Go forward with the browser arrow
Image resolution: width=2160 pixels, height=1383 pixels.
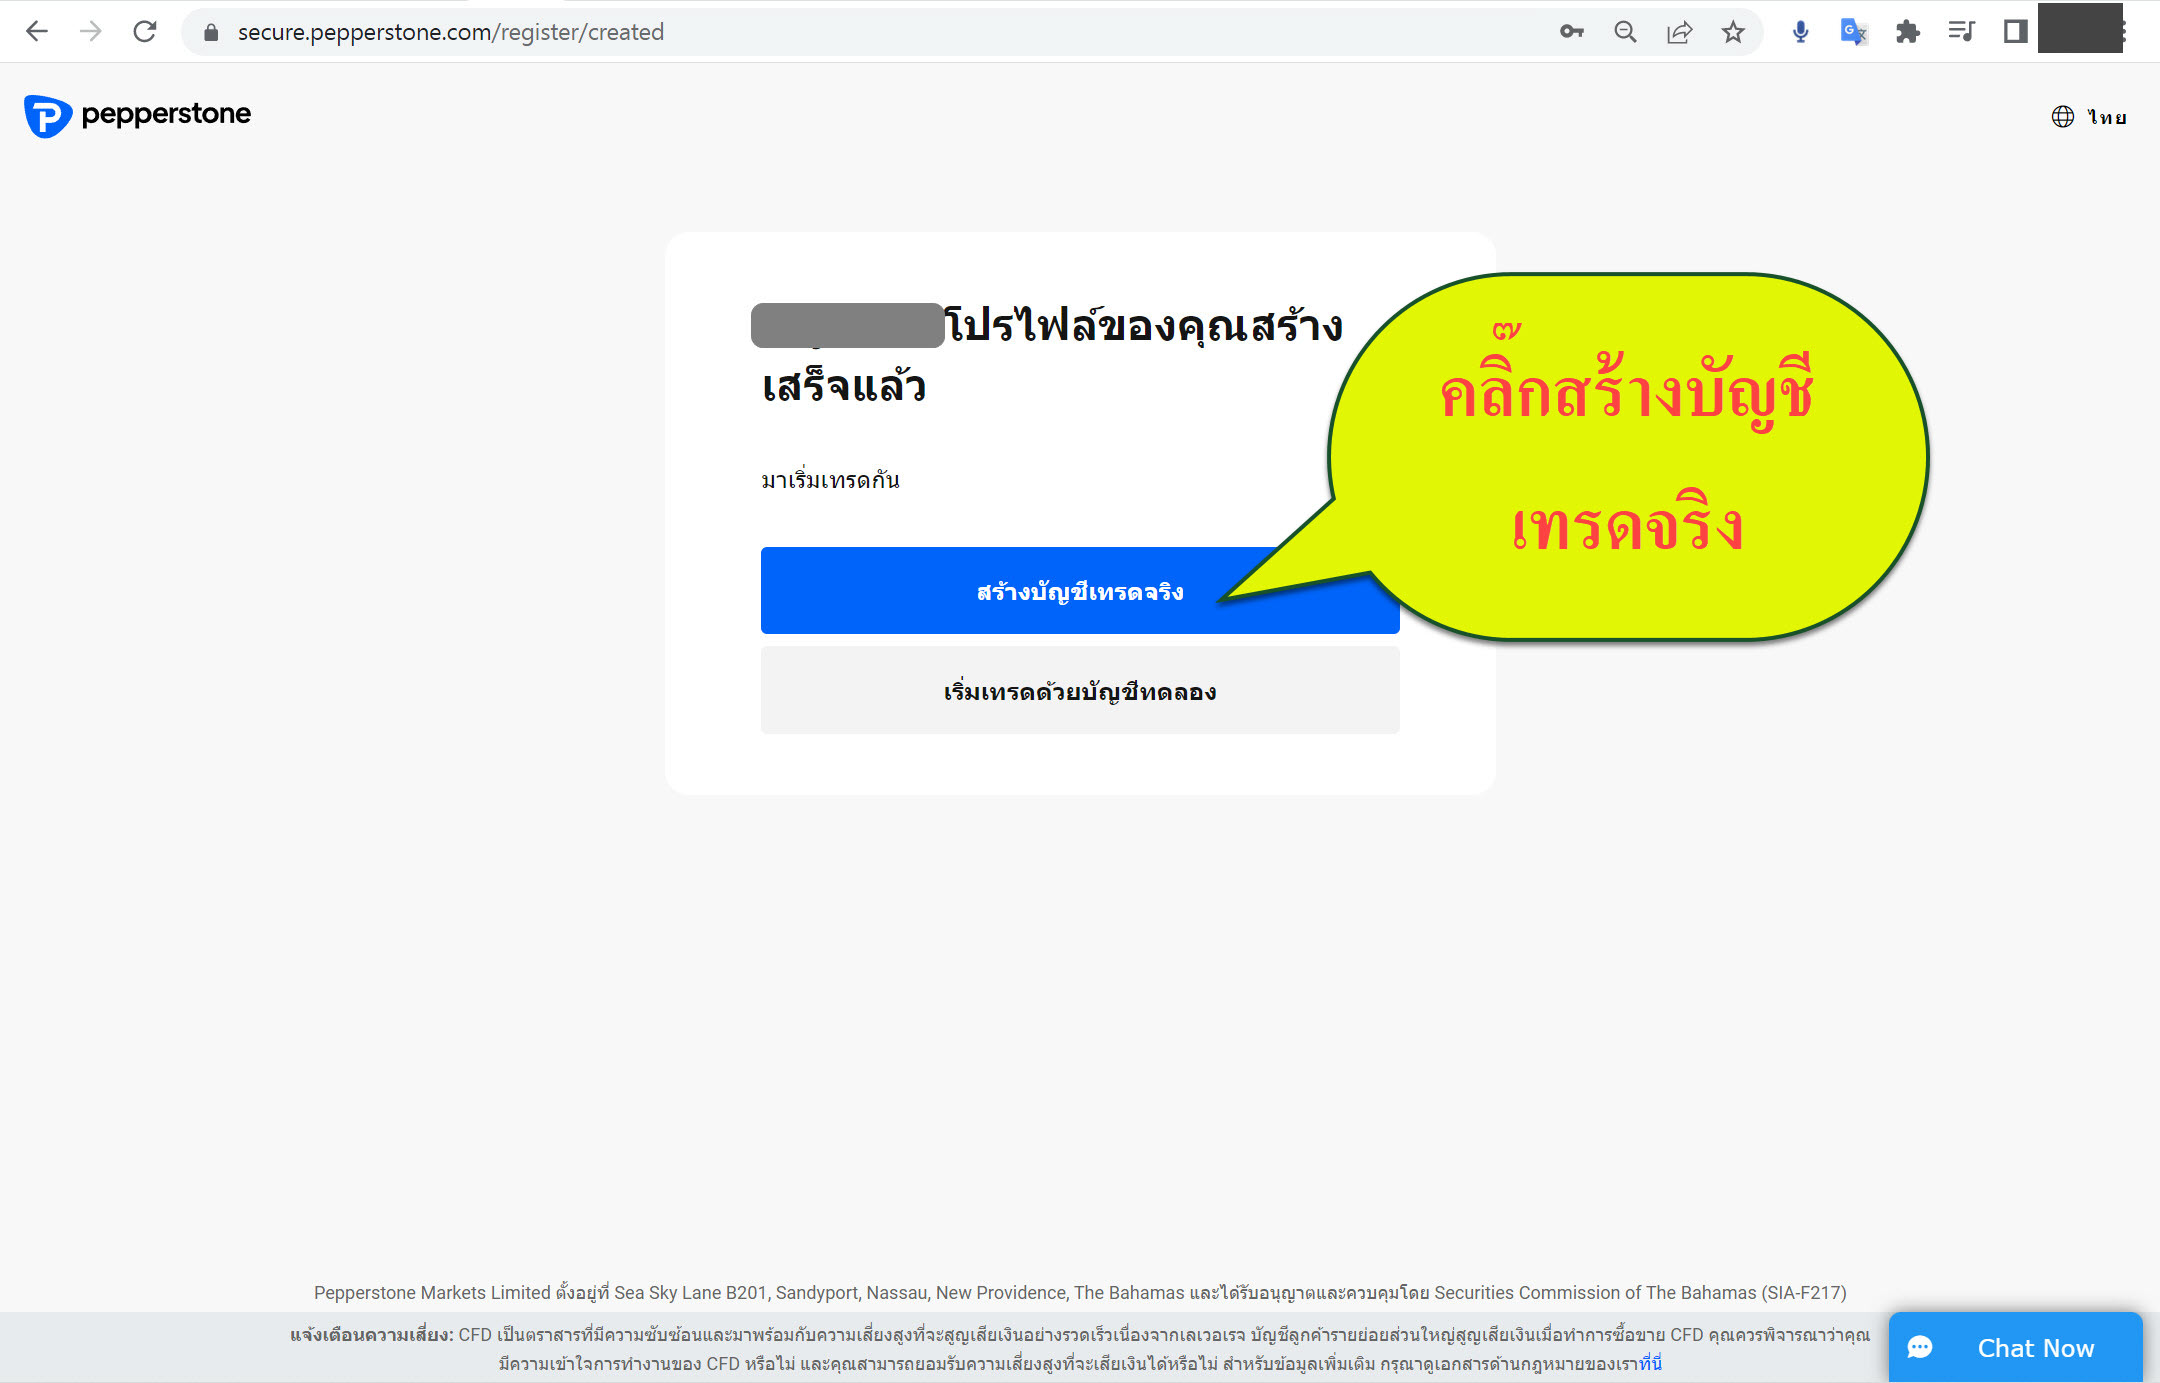coord(91,32)
